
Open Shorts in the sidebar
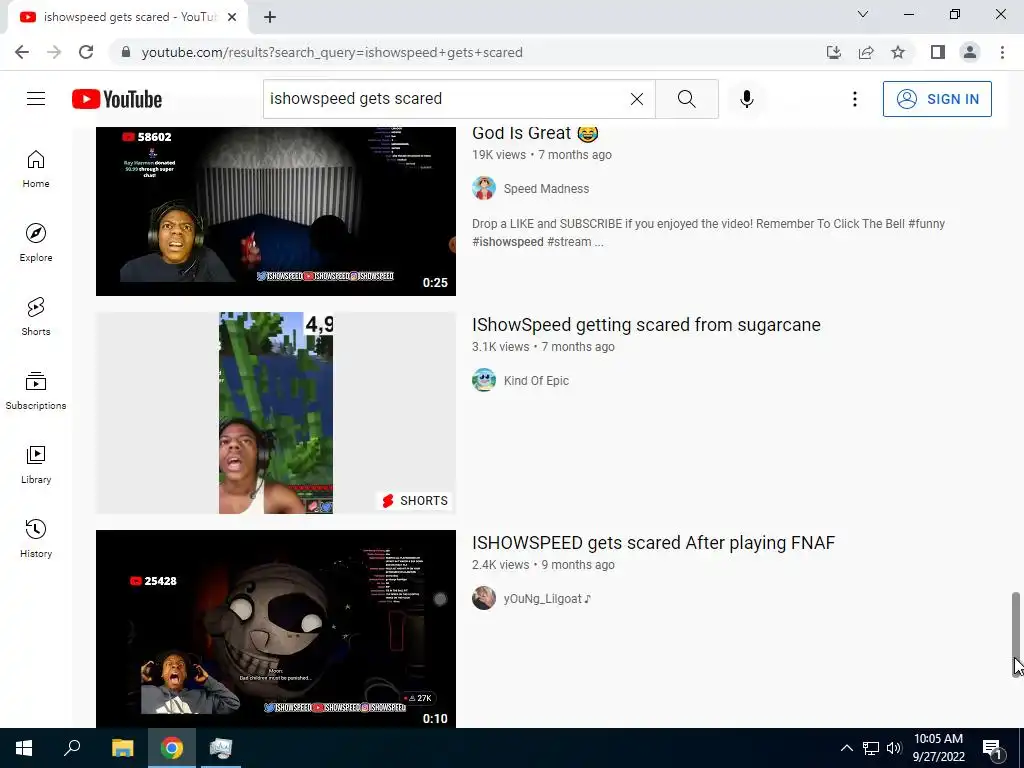36,317
